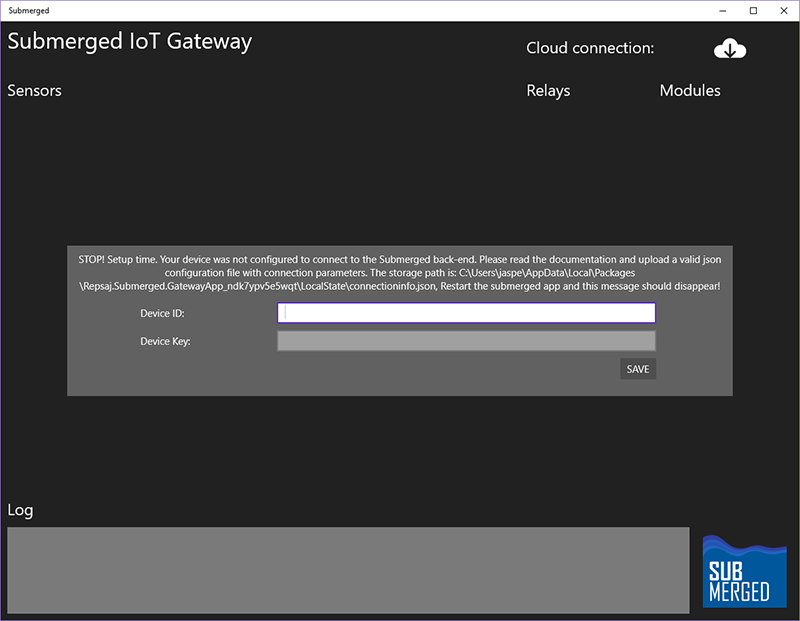Image resolution: width=800 pixels, height=621 pixels.
Task: Click the 'Cloud connection:' label
Action: pos(590,48)
